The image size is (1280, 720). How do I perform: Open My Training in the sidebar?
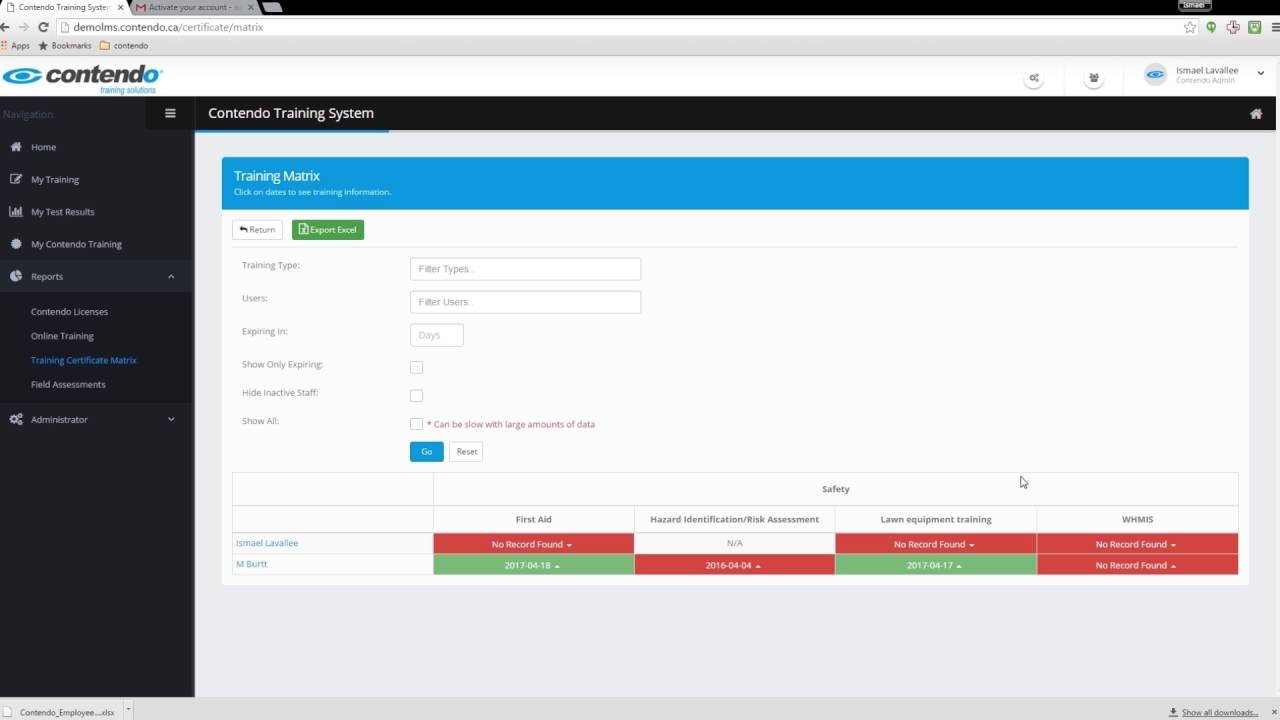point(55,179)
